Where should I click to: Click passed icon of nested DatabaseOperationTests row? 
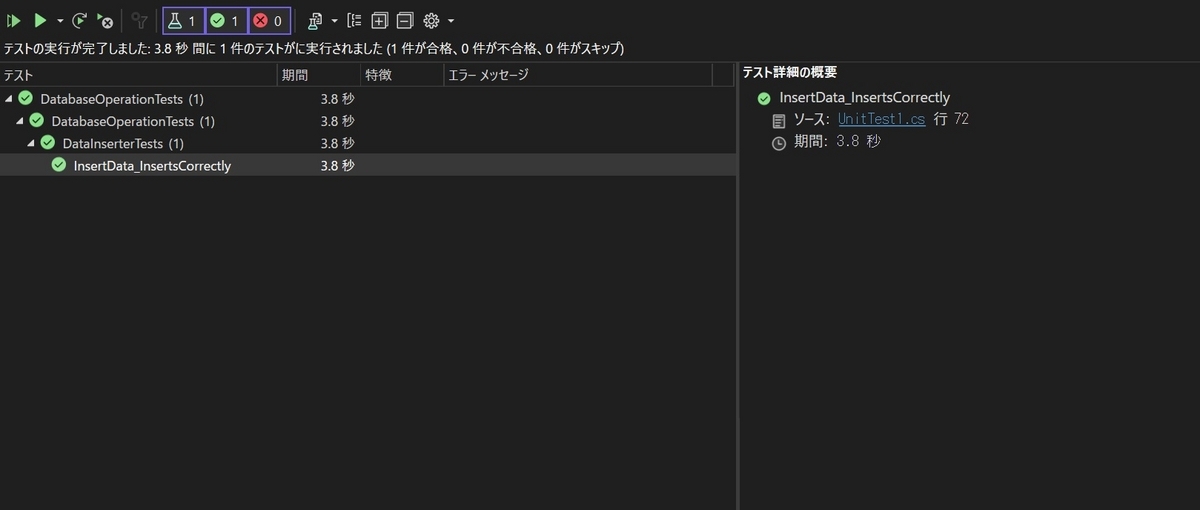[37, 120]
